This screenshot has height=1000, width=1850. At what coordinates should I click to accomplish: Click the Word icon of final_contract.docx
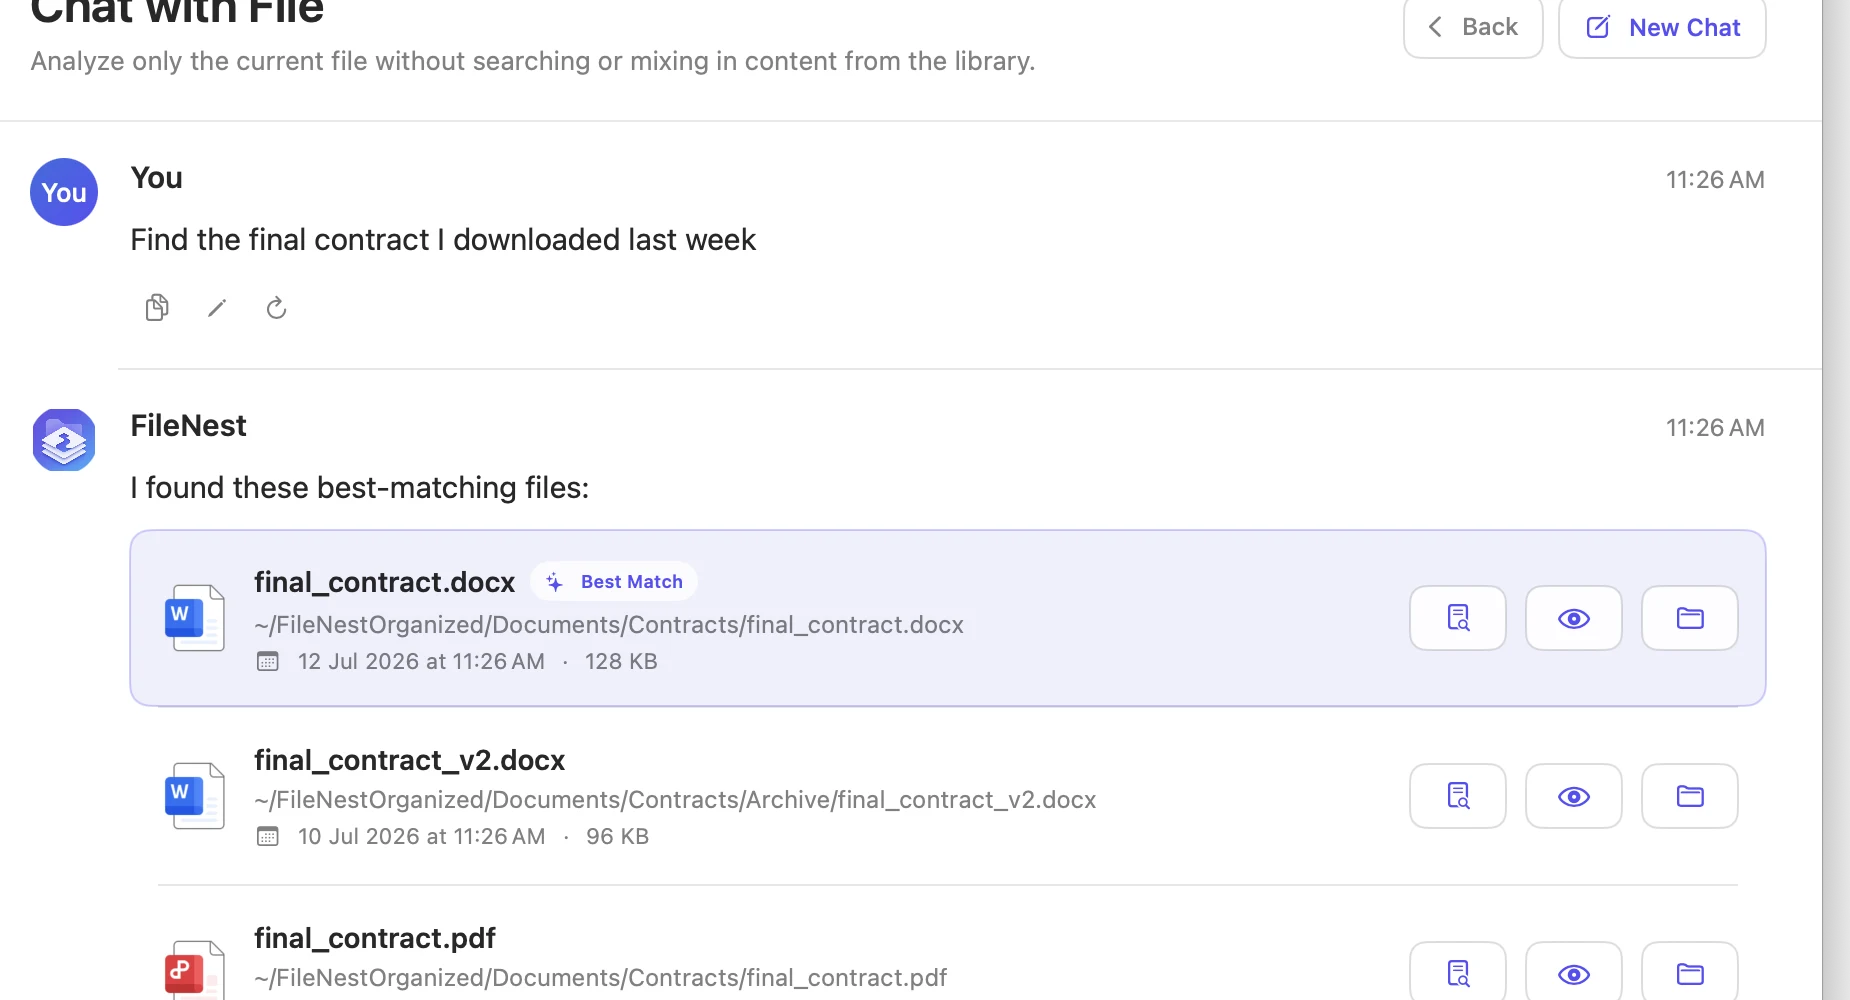coord(194,618)
